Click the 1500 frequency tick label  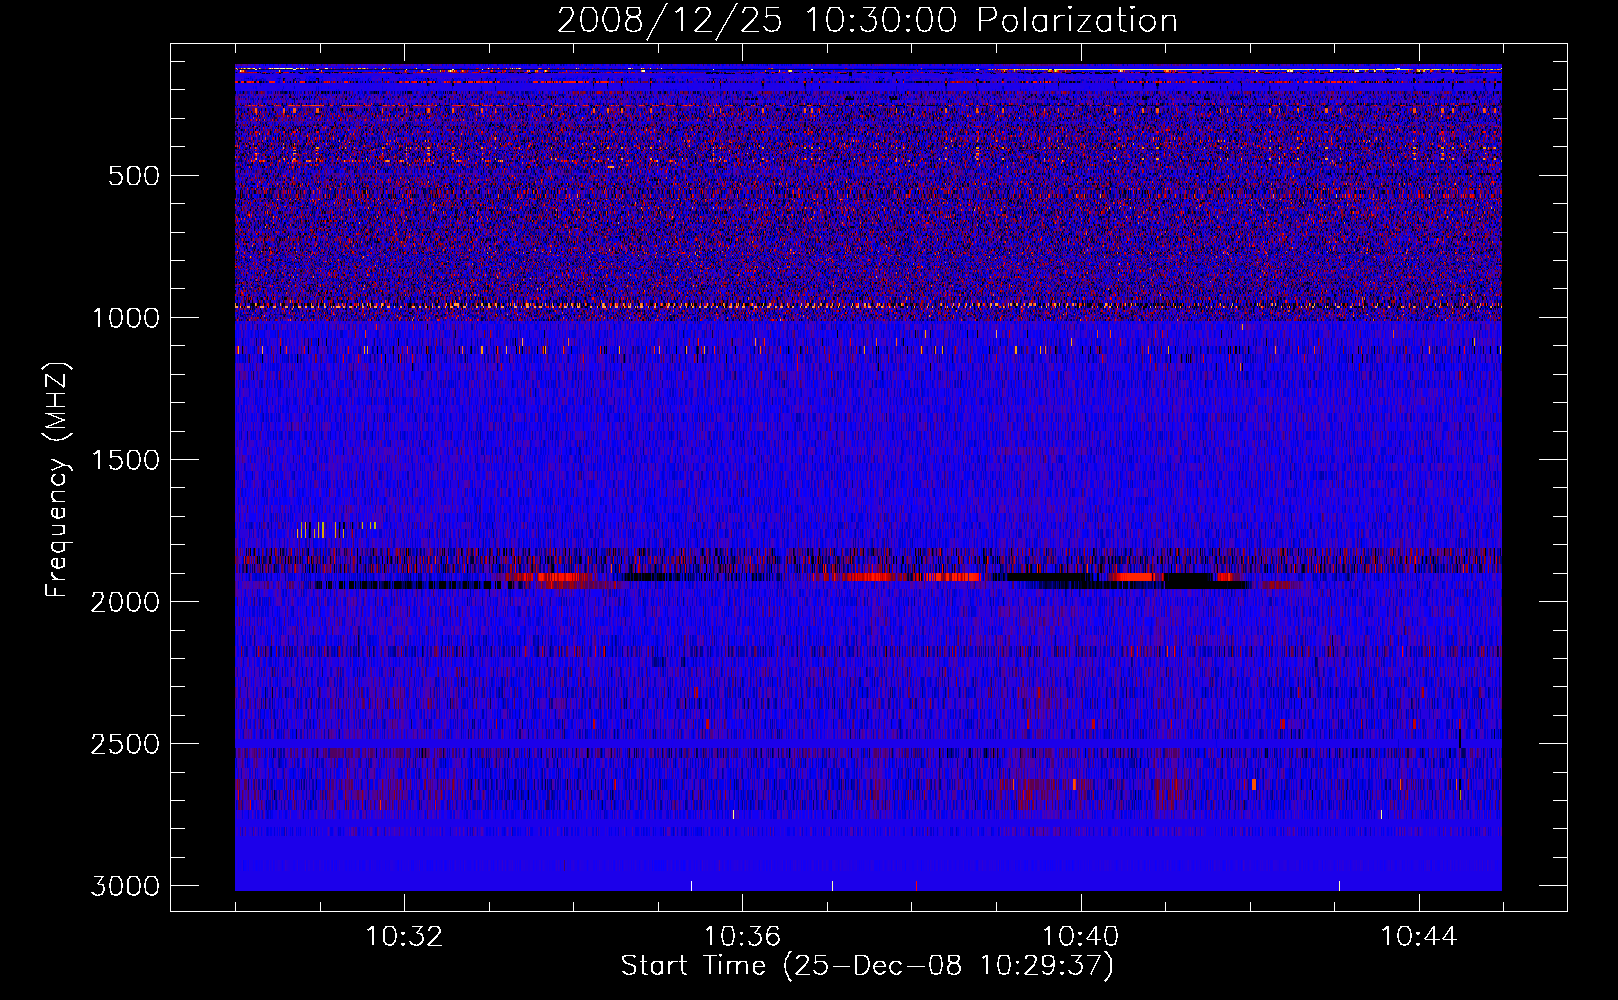pos(125,460)
